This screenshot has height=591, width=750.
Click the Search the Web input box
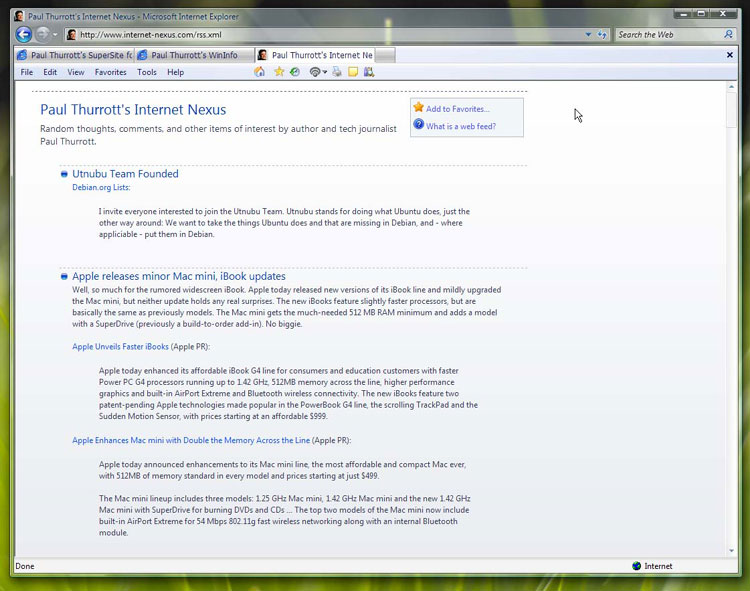665,34
